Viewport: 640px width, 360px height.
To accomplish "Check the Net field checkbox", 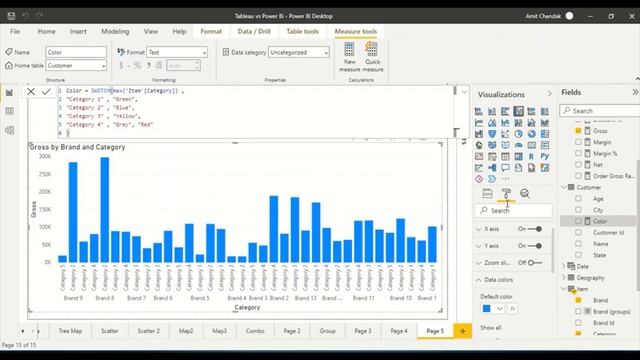I will click(578, 164).
